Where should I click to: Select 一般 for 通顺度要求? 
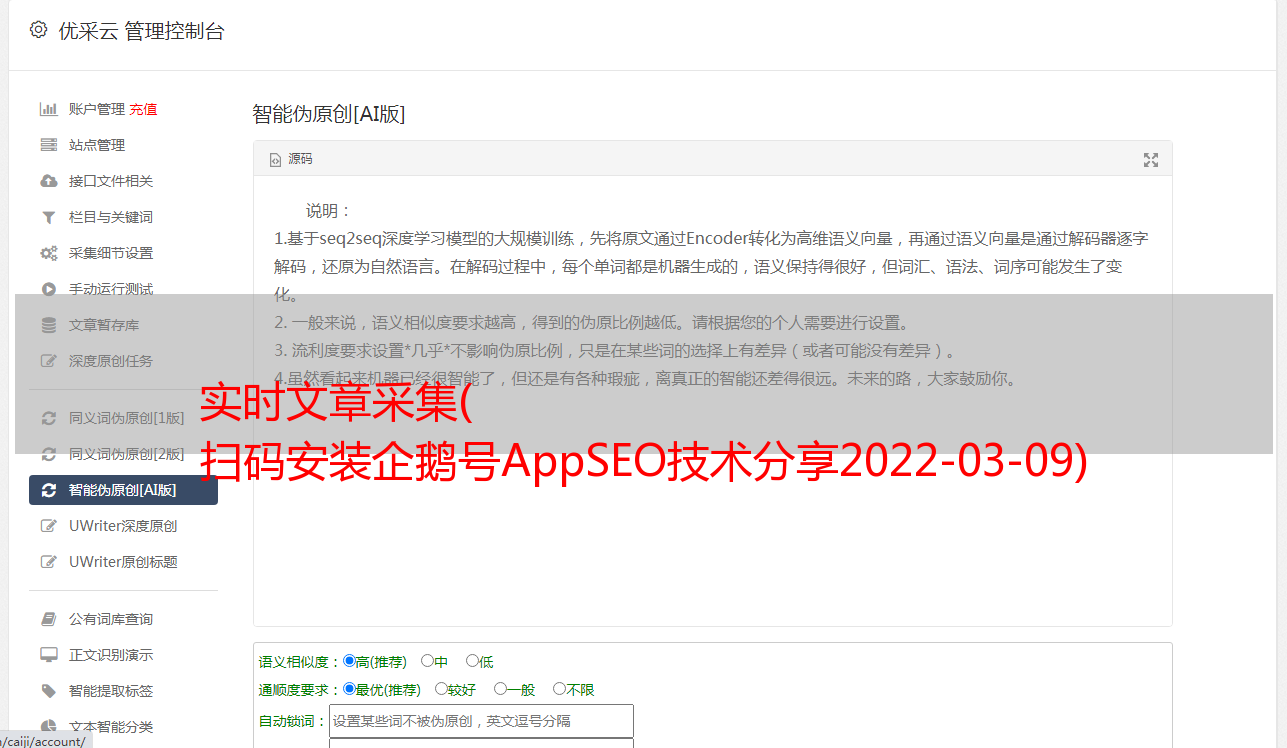(500, 689)
